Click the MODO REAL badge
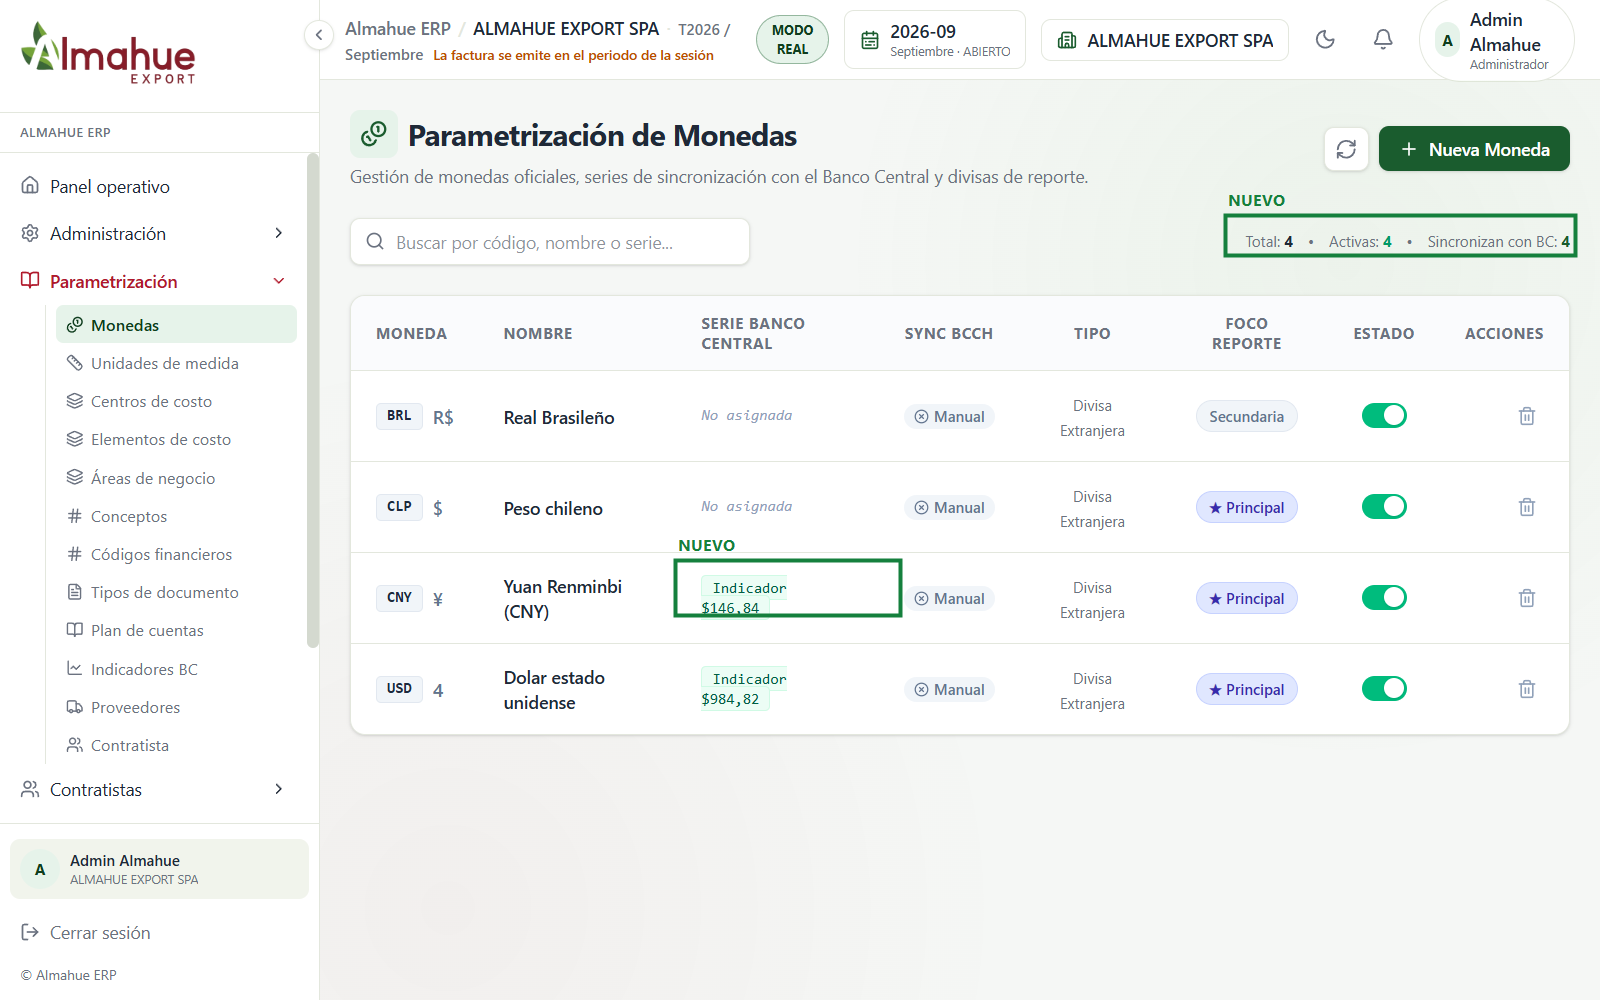This screenshot has height=1000, width=1600. coord(792,40)
